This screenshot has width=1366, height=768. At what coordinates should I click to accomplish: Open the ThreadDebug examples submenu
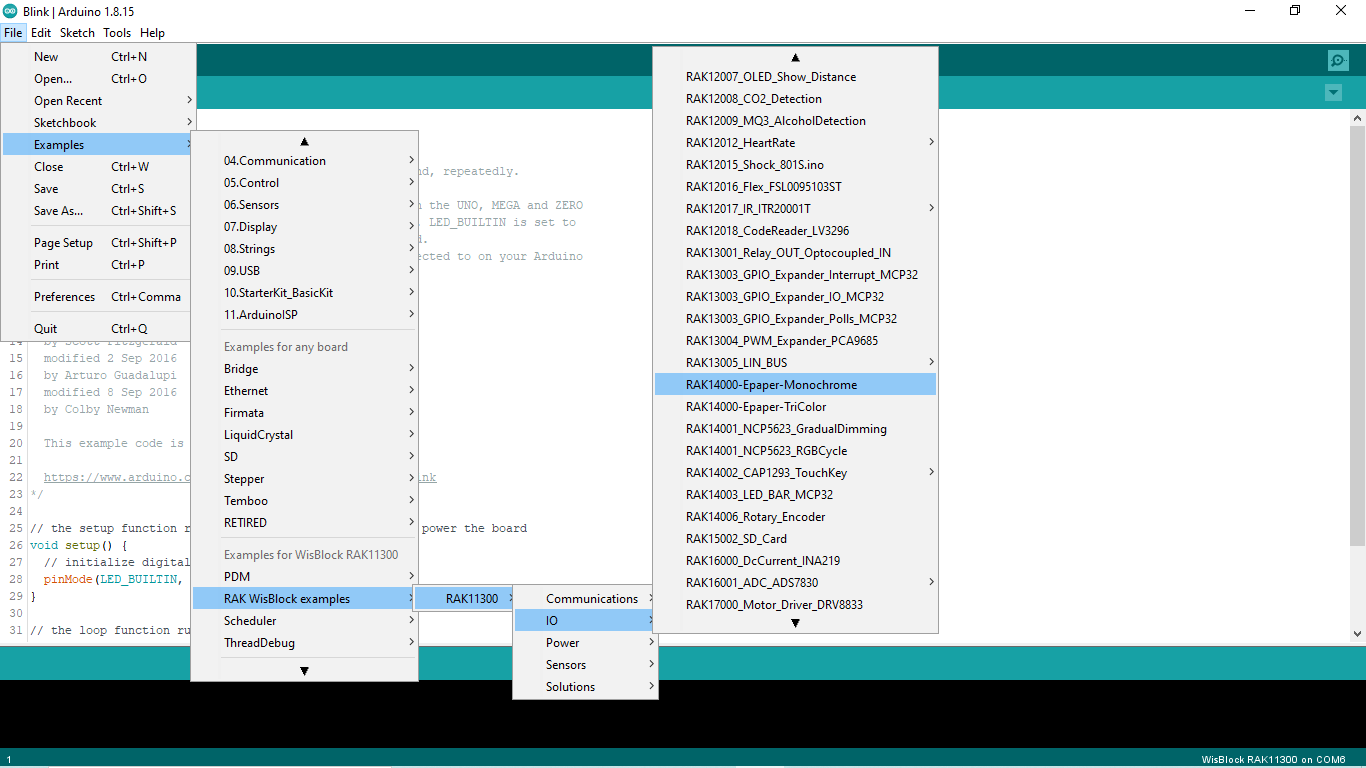(x=304, y=643)
